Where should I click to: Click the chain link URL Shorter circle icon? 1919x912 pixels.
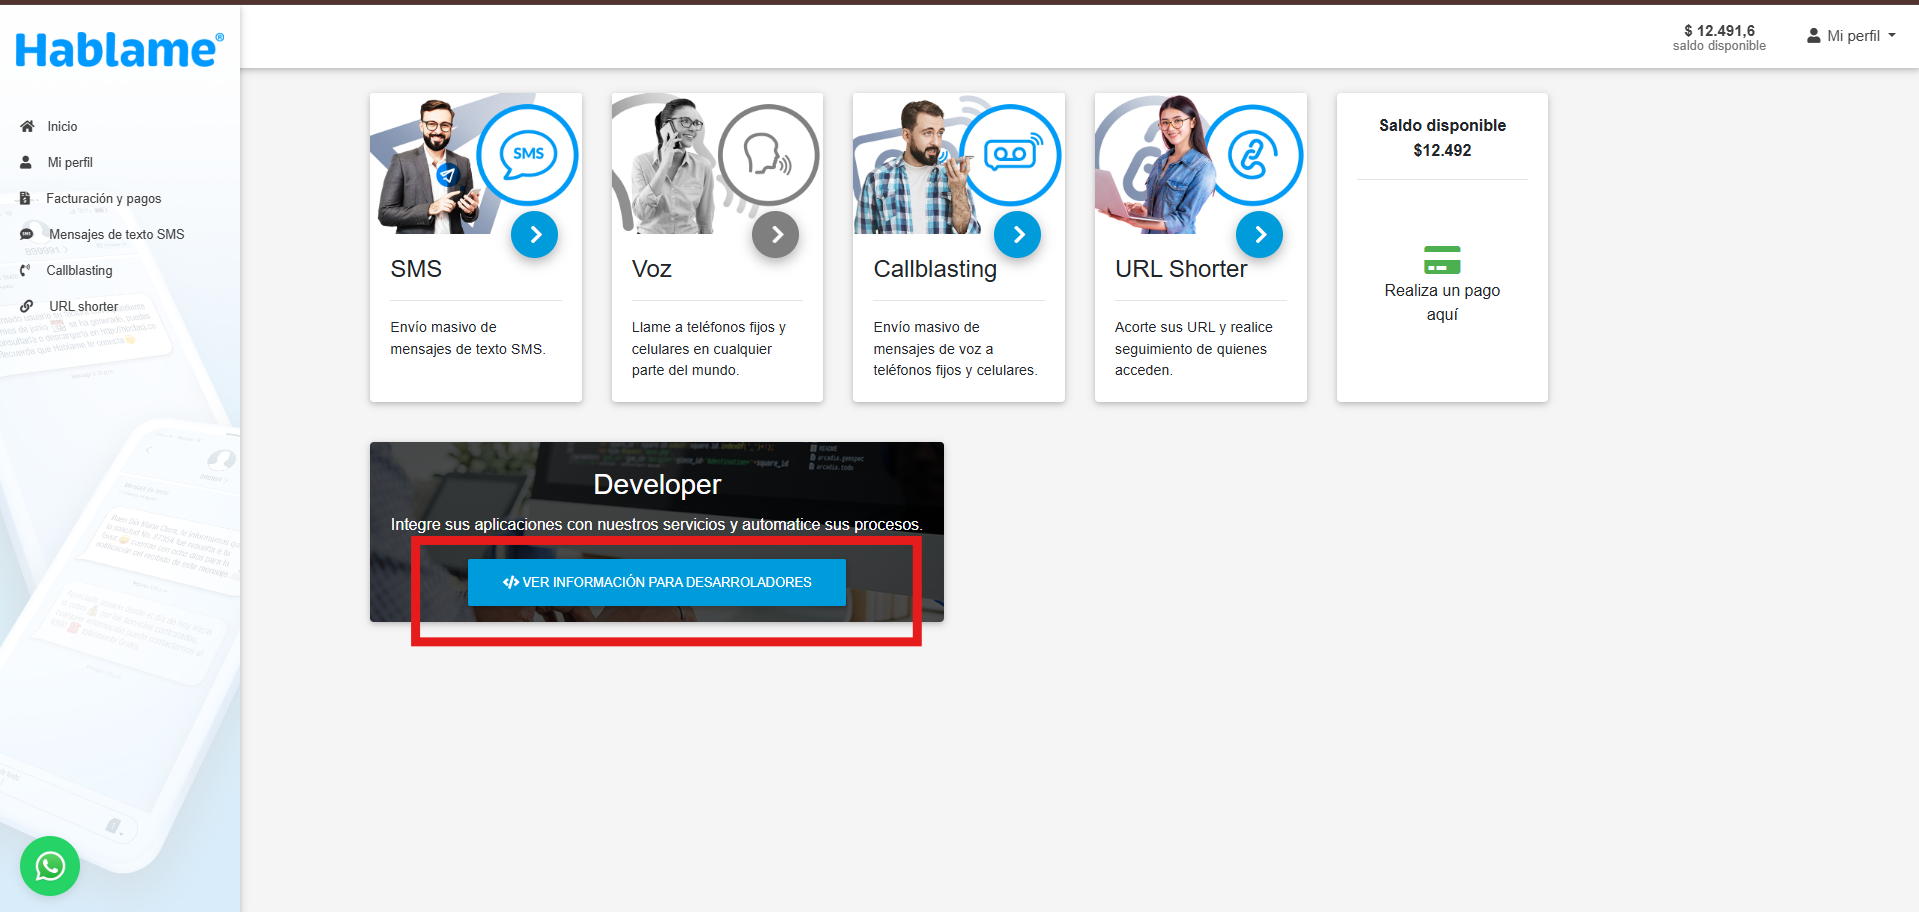[1252, 155]
